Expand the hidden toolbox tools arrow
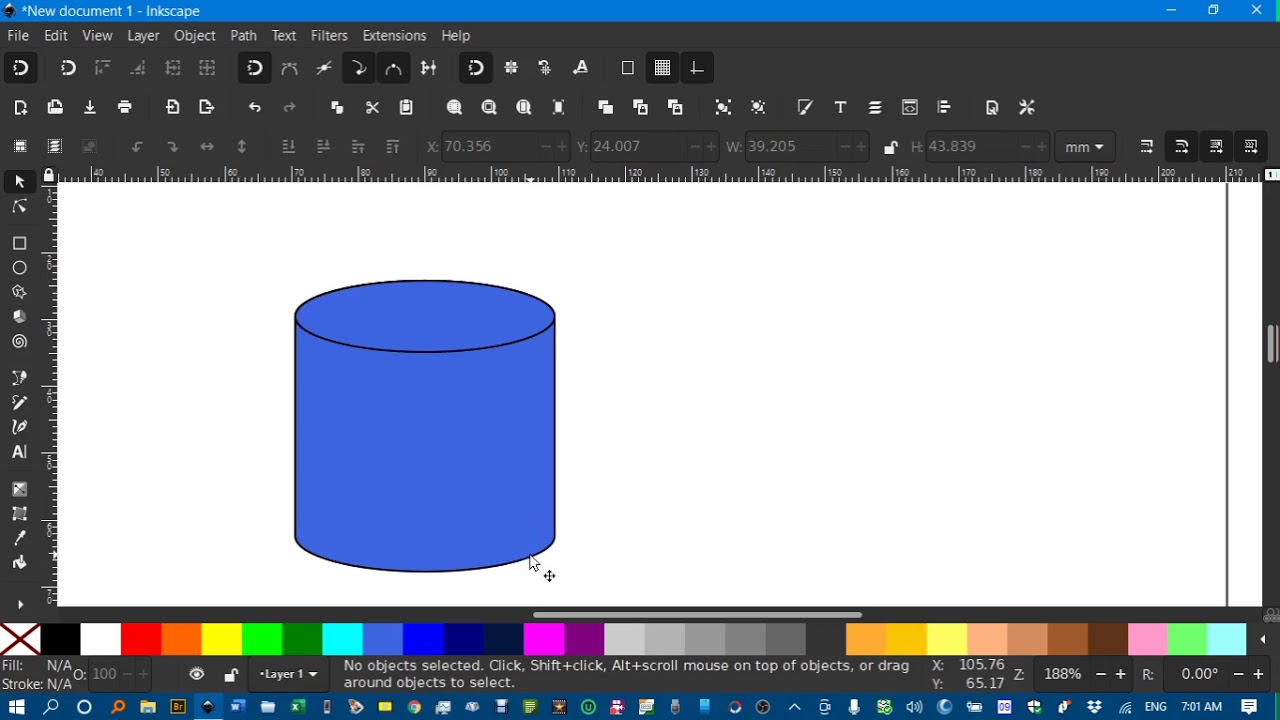Image resolution: width=1280 pixels, height=720 pixels. 20,605
